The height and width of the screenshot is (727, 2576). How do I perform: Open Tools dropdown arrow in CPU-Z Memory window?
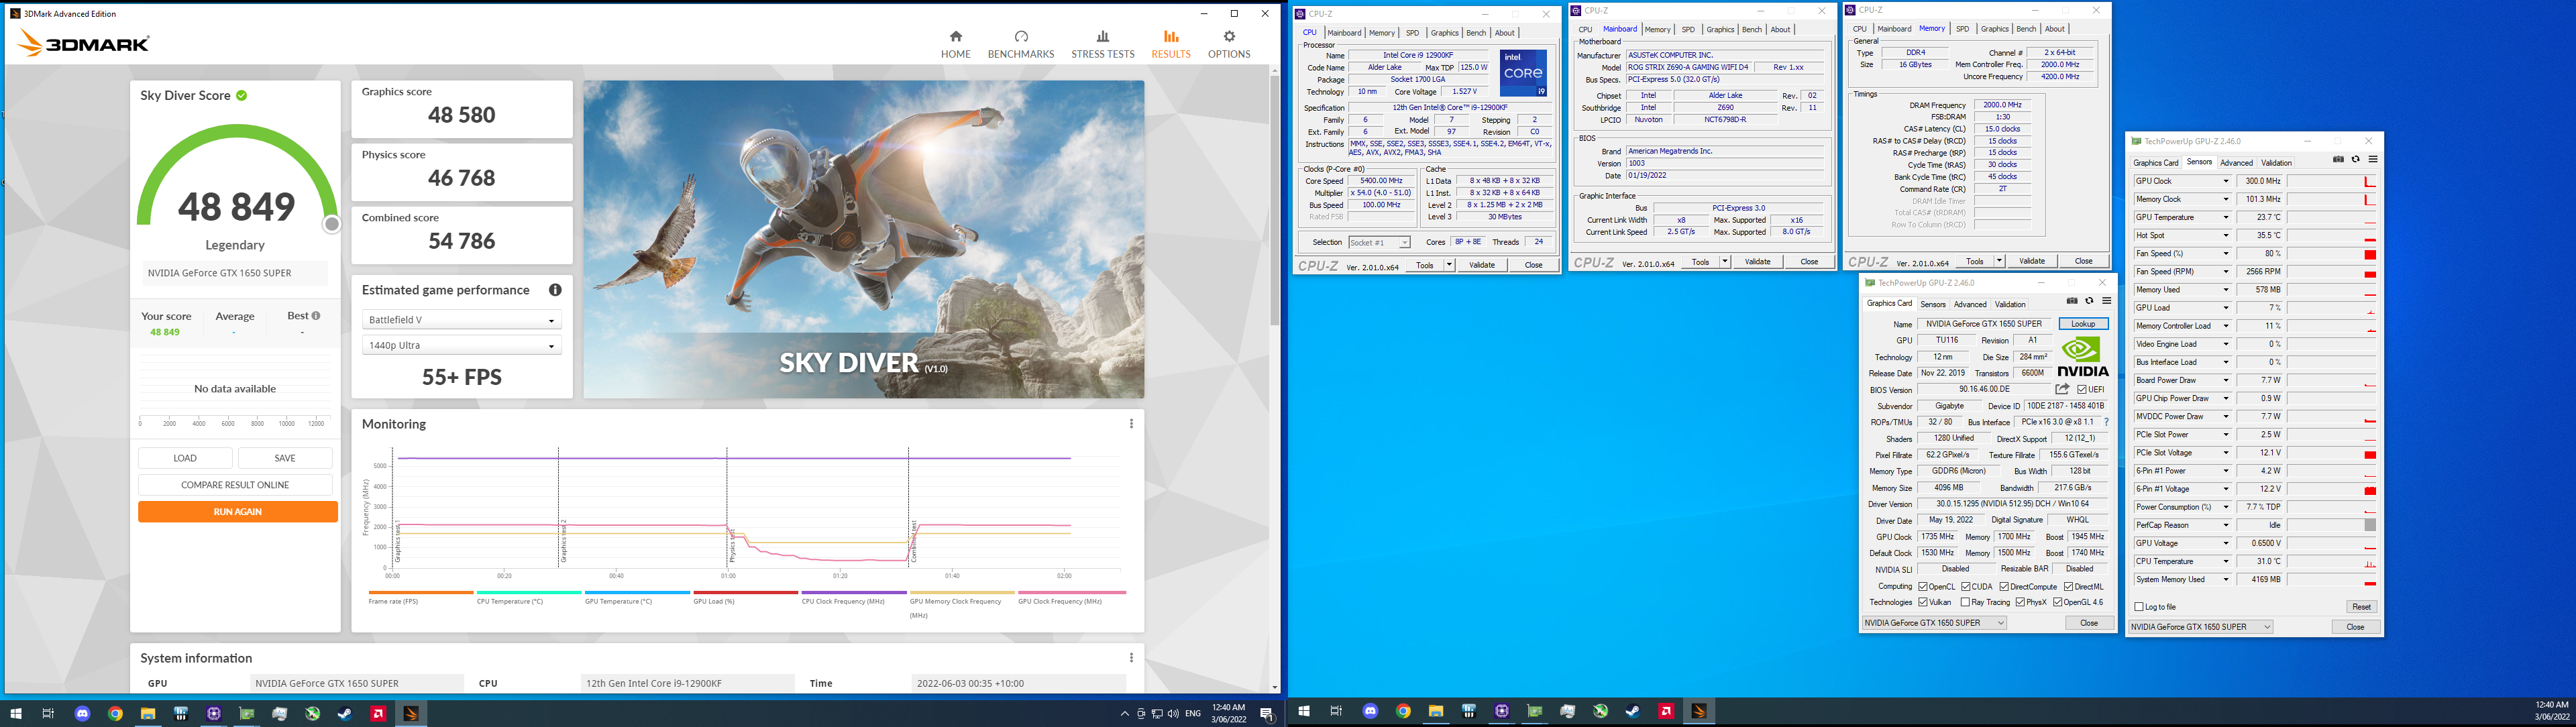click(1999, 262)
